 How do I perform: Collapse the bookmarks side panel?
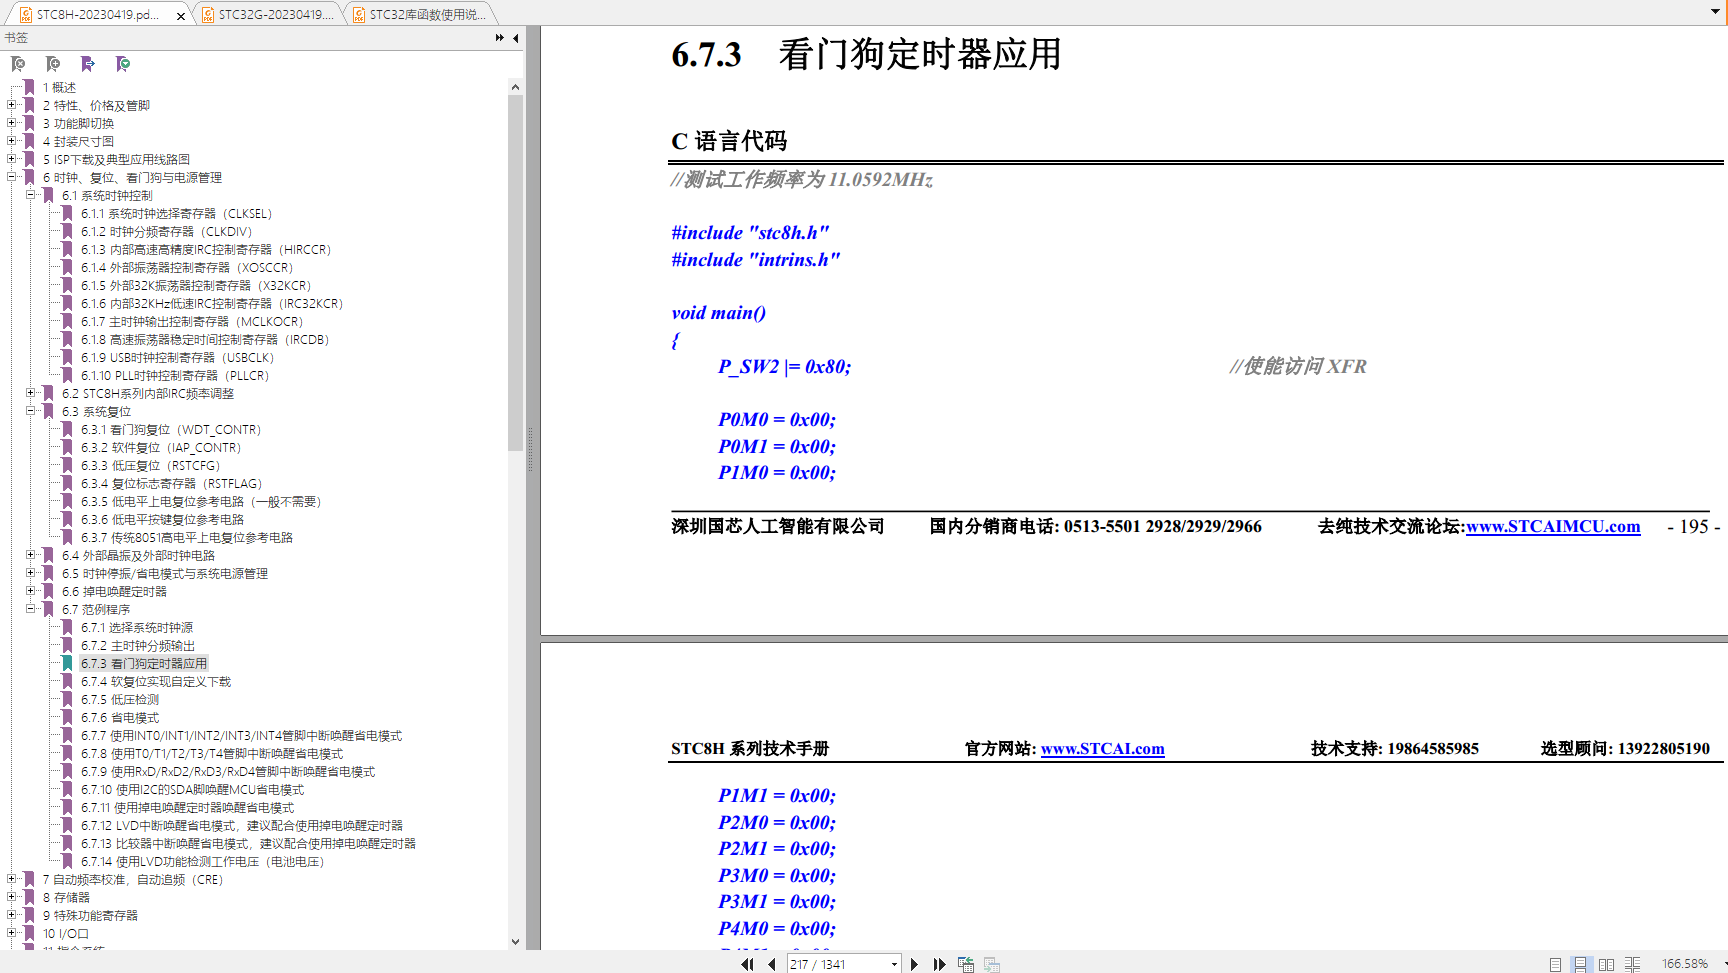(515, 38)
